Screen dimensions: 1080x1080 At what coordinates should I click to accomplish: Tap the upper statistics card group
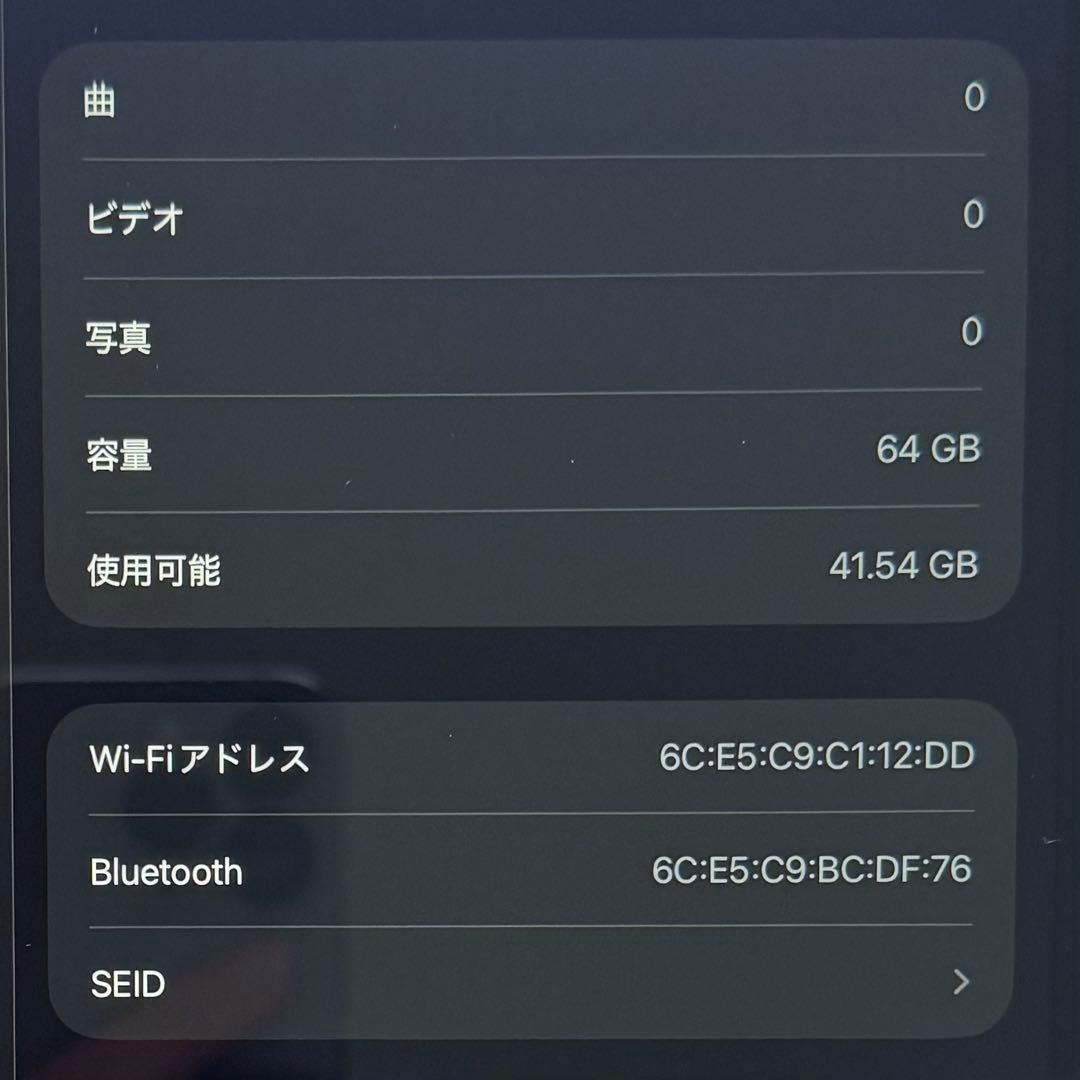(530, 330)
